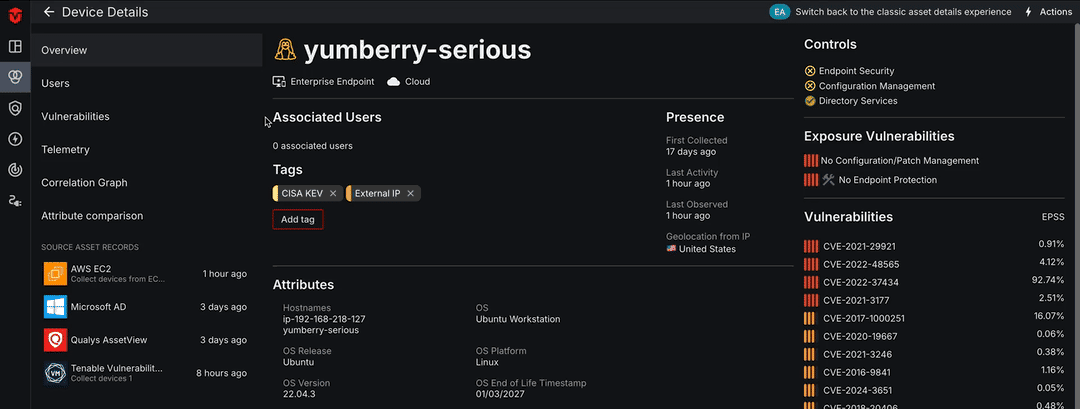Open Microsoft AD source asset record

coord(145,306)
